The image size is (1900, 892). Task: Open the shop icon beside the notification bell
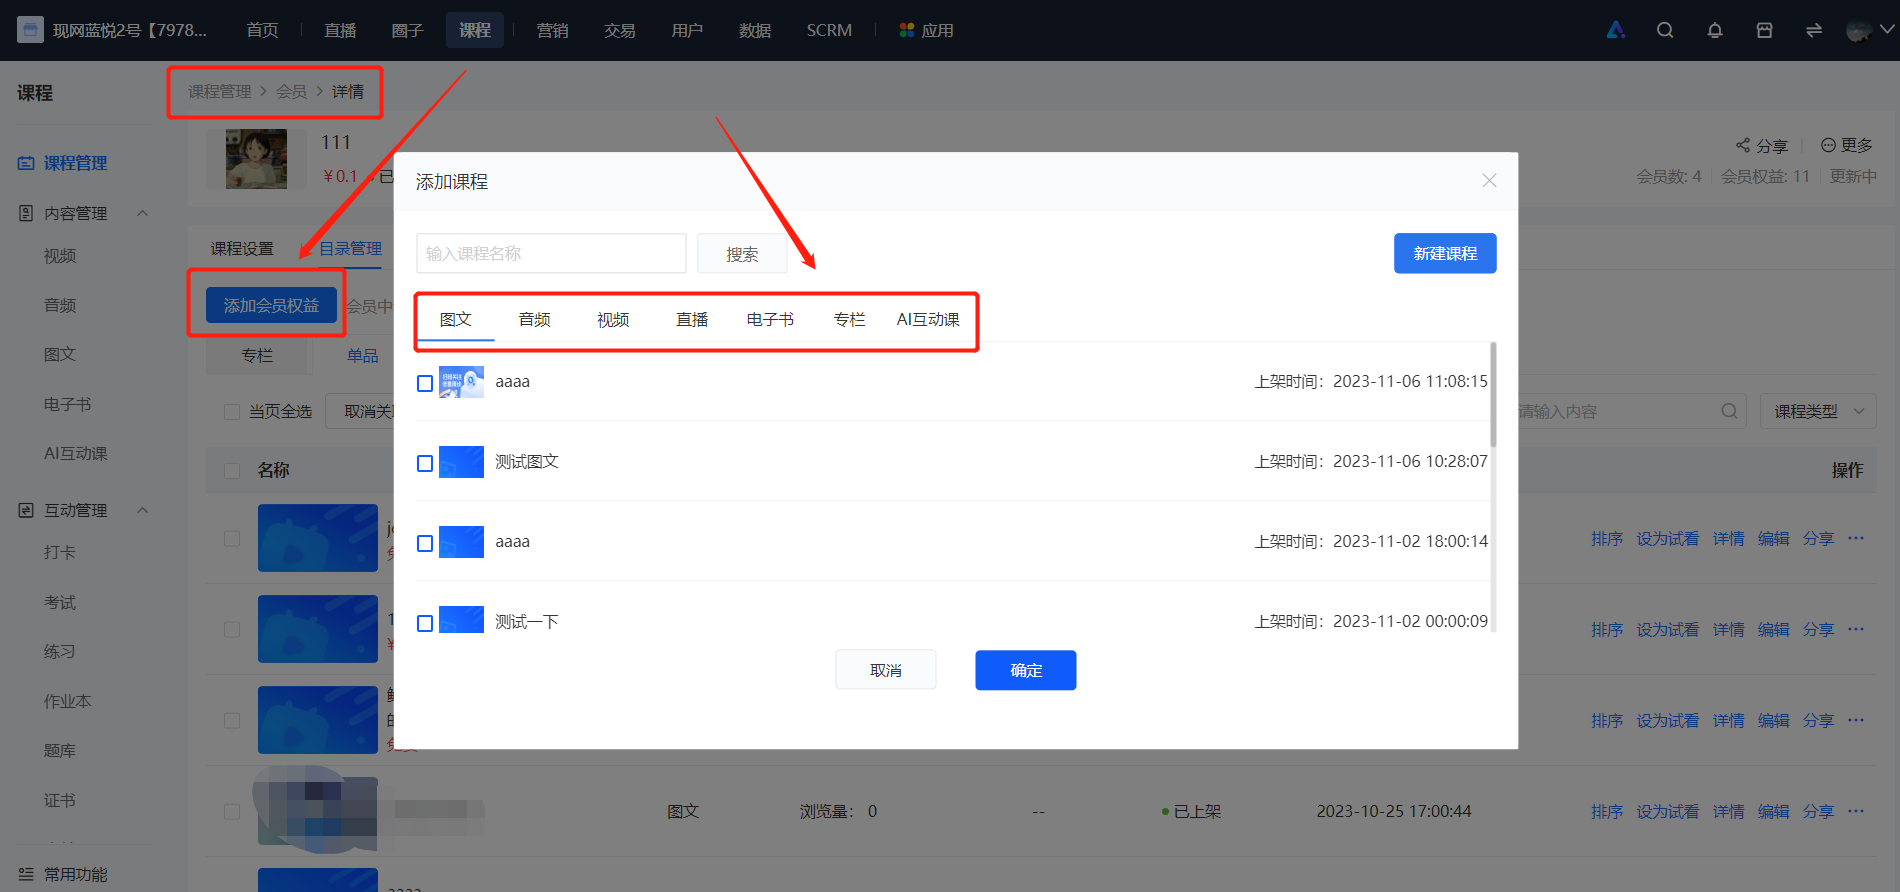(x=1765, y=30)
